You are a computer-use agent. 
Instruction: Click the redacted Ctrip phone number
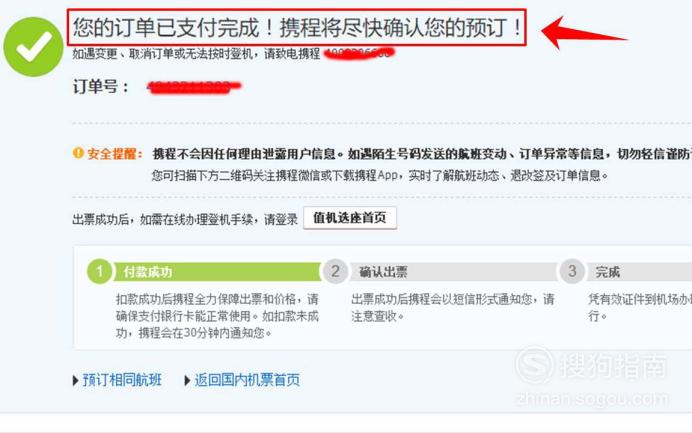(359, 53)
